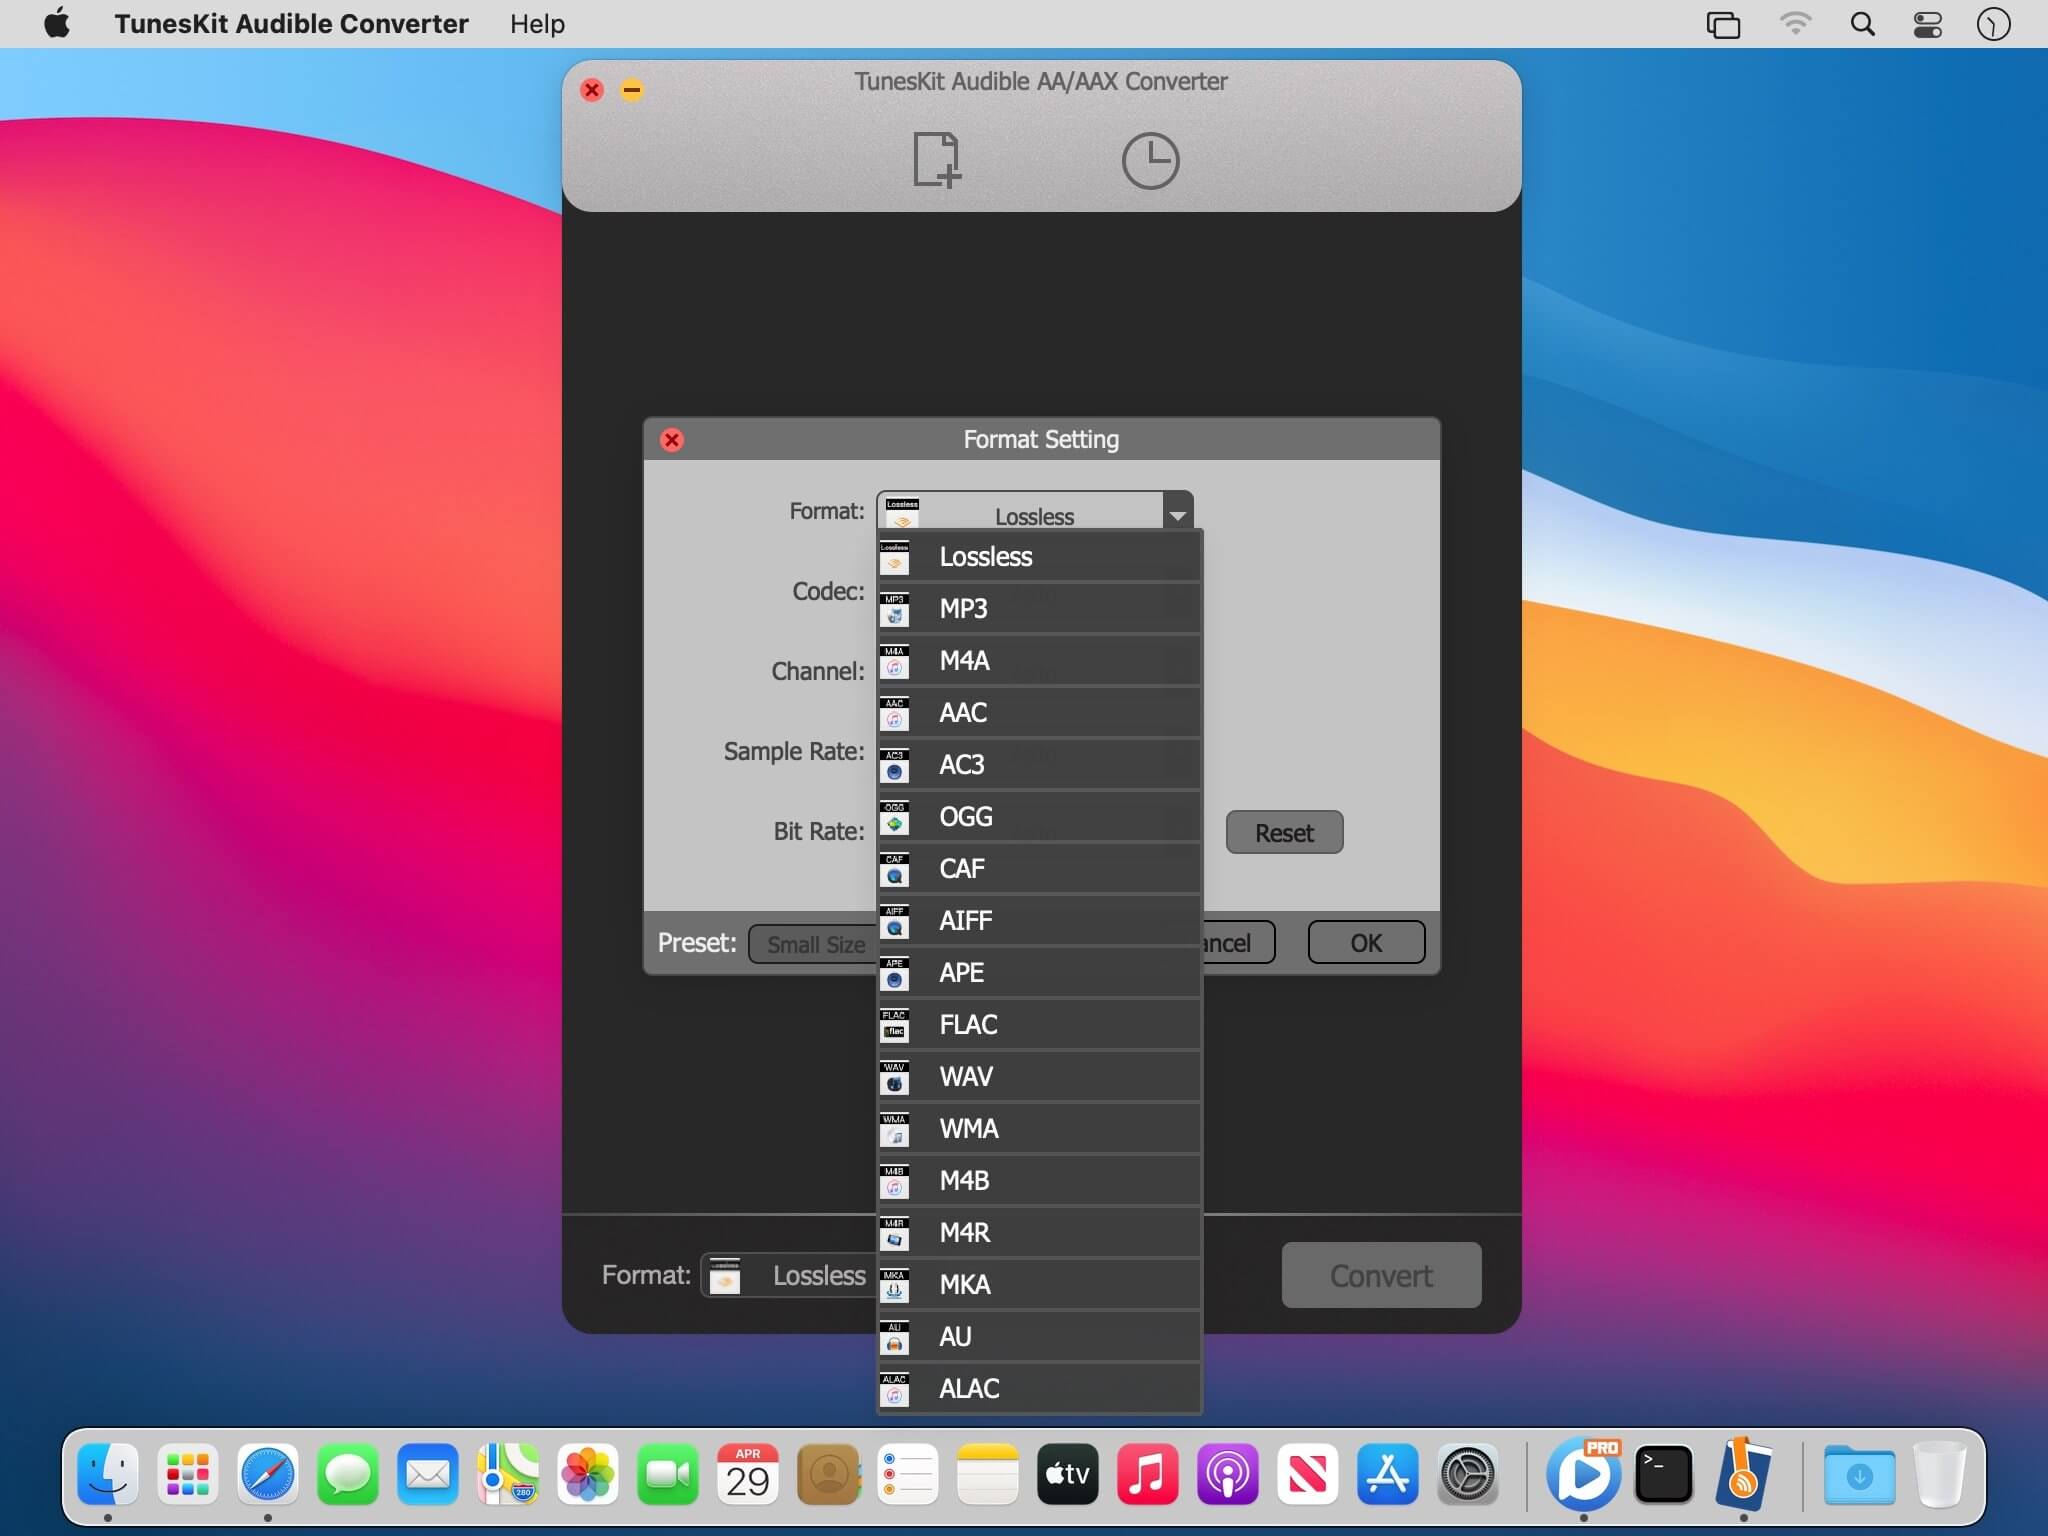Screen dimensions: 2048x1536
Task: Open Spotlight search in menu bar
Action: 1862,23
